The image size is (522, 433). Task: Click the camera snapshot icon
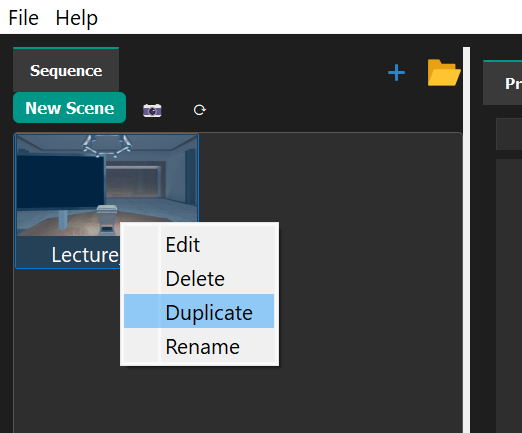[x=152, y=110]
